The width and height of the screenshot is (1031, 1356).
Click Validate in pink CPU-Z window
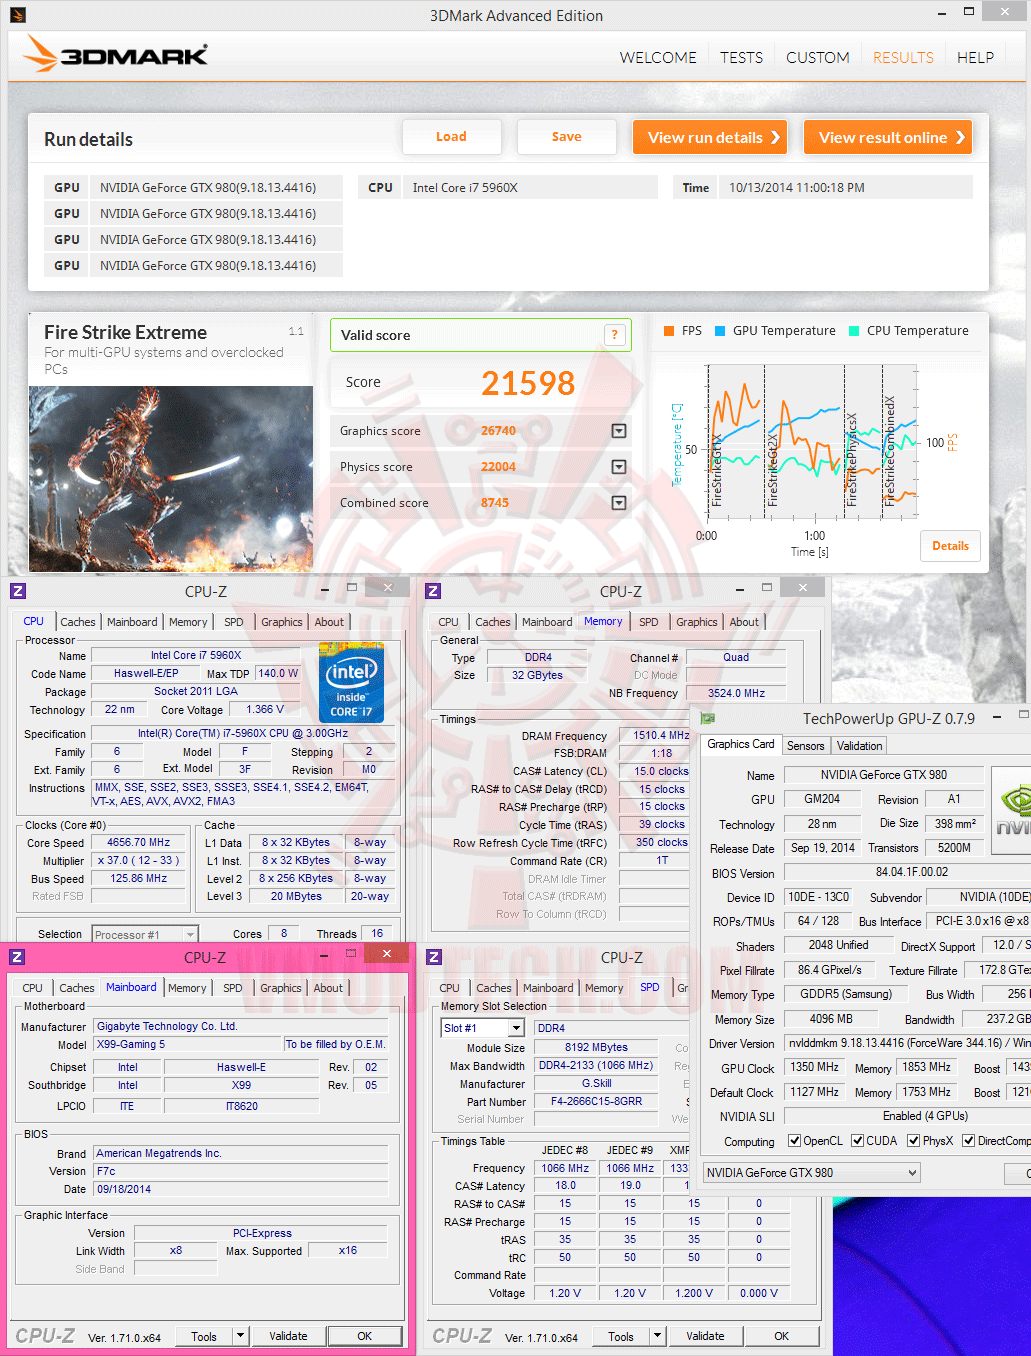click(288, 1336)
